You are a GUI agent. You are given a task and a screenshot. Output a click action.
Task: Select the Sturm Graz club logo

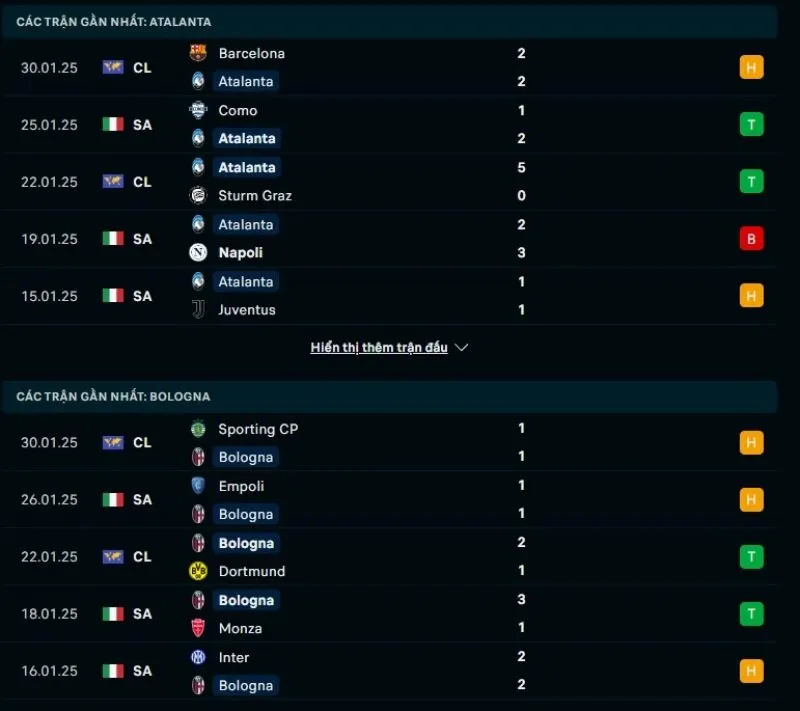(199, 196)
